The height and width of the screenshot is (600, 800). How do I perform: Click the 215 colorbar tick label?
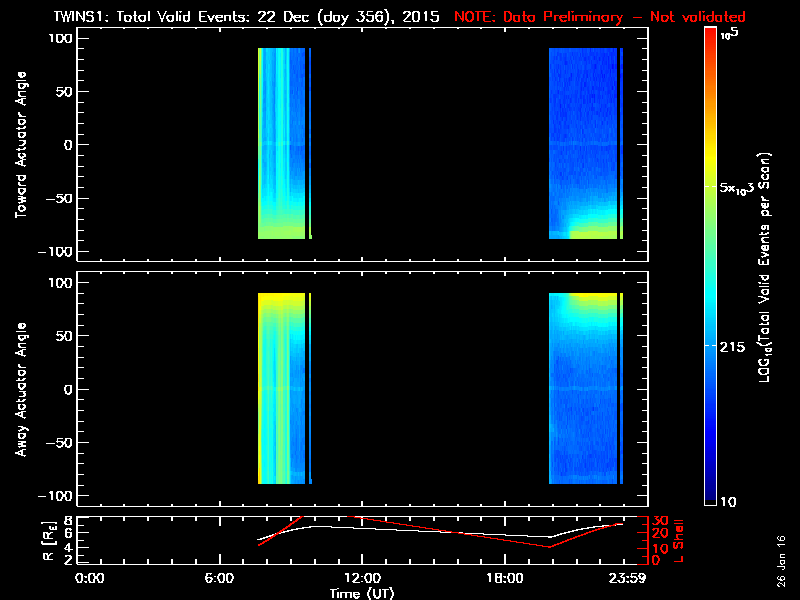[x=736, y=345]
